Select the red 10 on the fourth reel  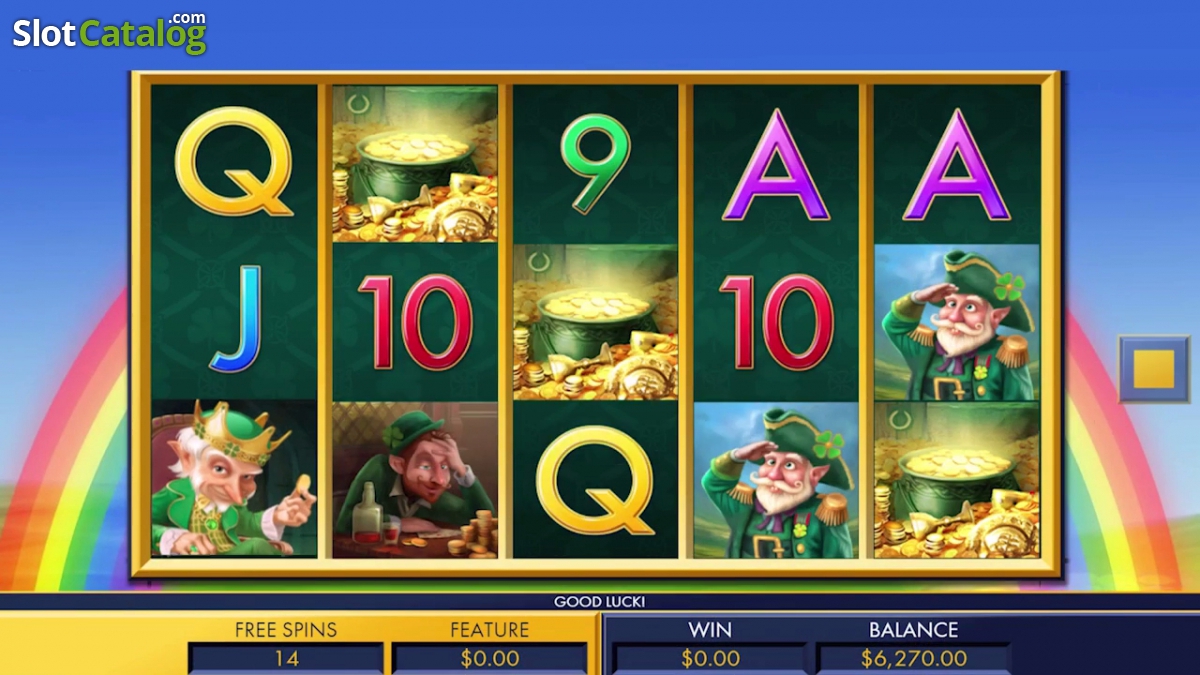click(776, 322)
